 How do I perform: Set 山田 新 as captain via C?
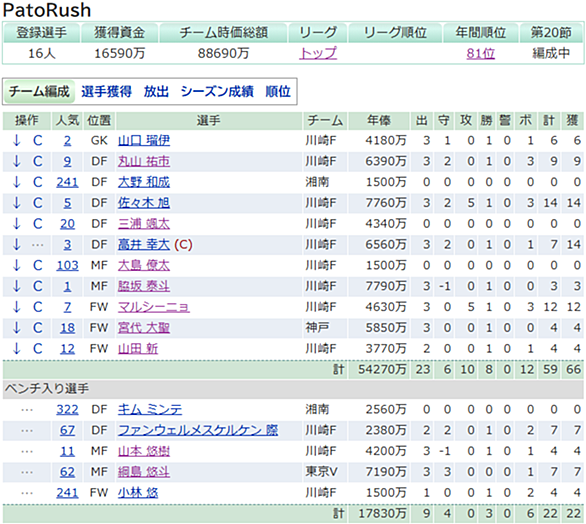click(x=38, y=349)
